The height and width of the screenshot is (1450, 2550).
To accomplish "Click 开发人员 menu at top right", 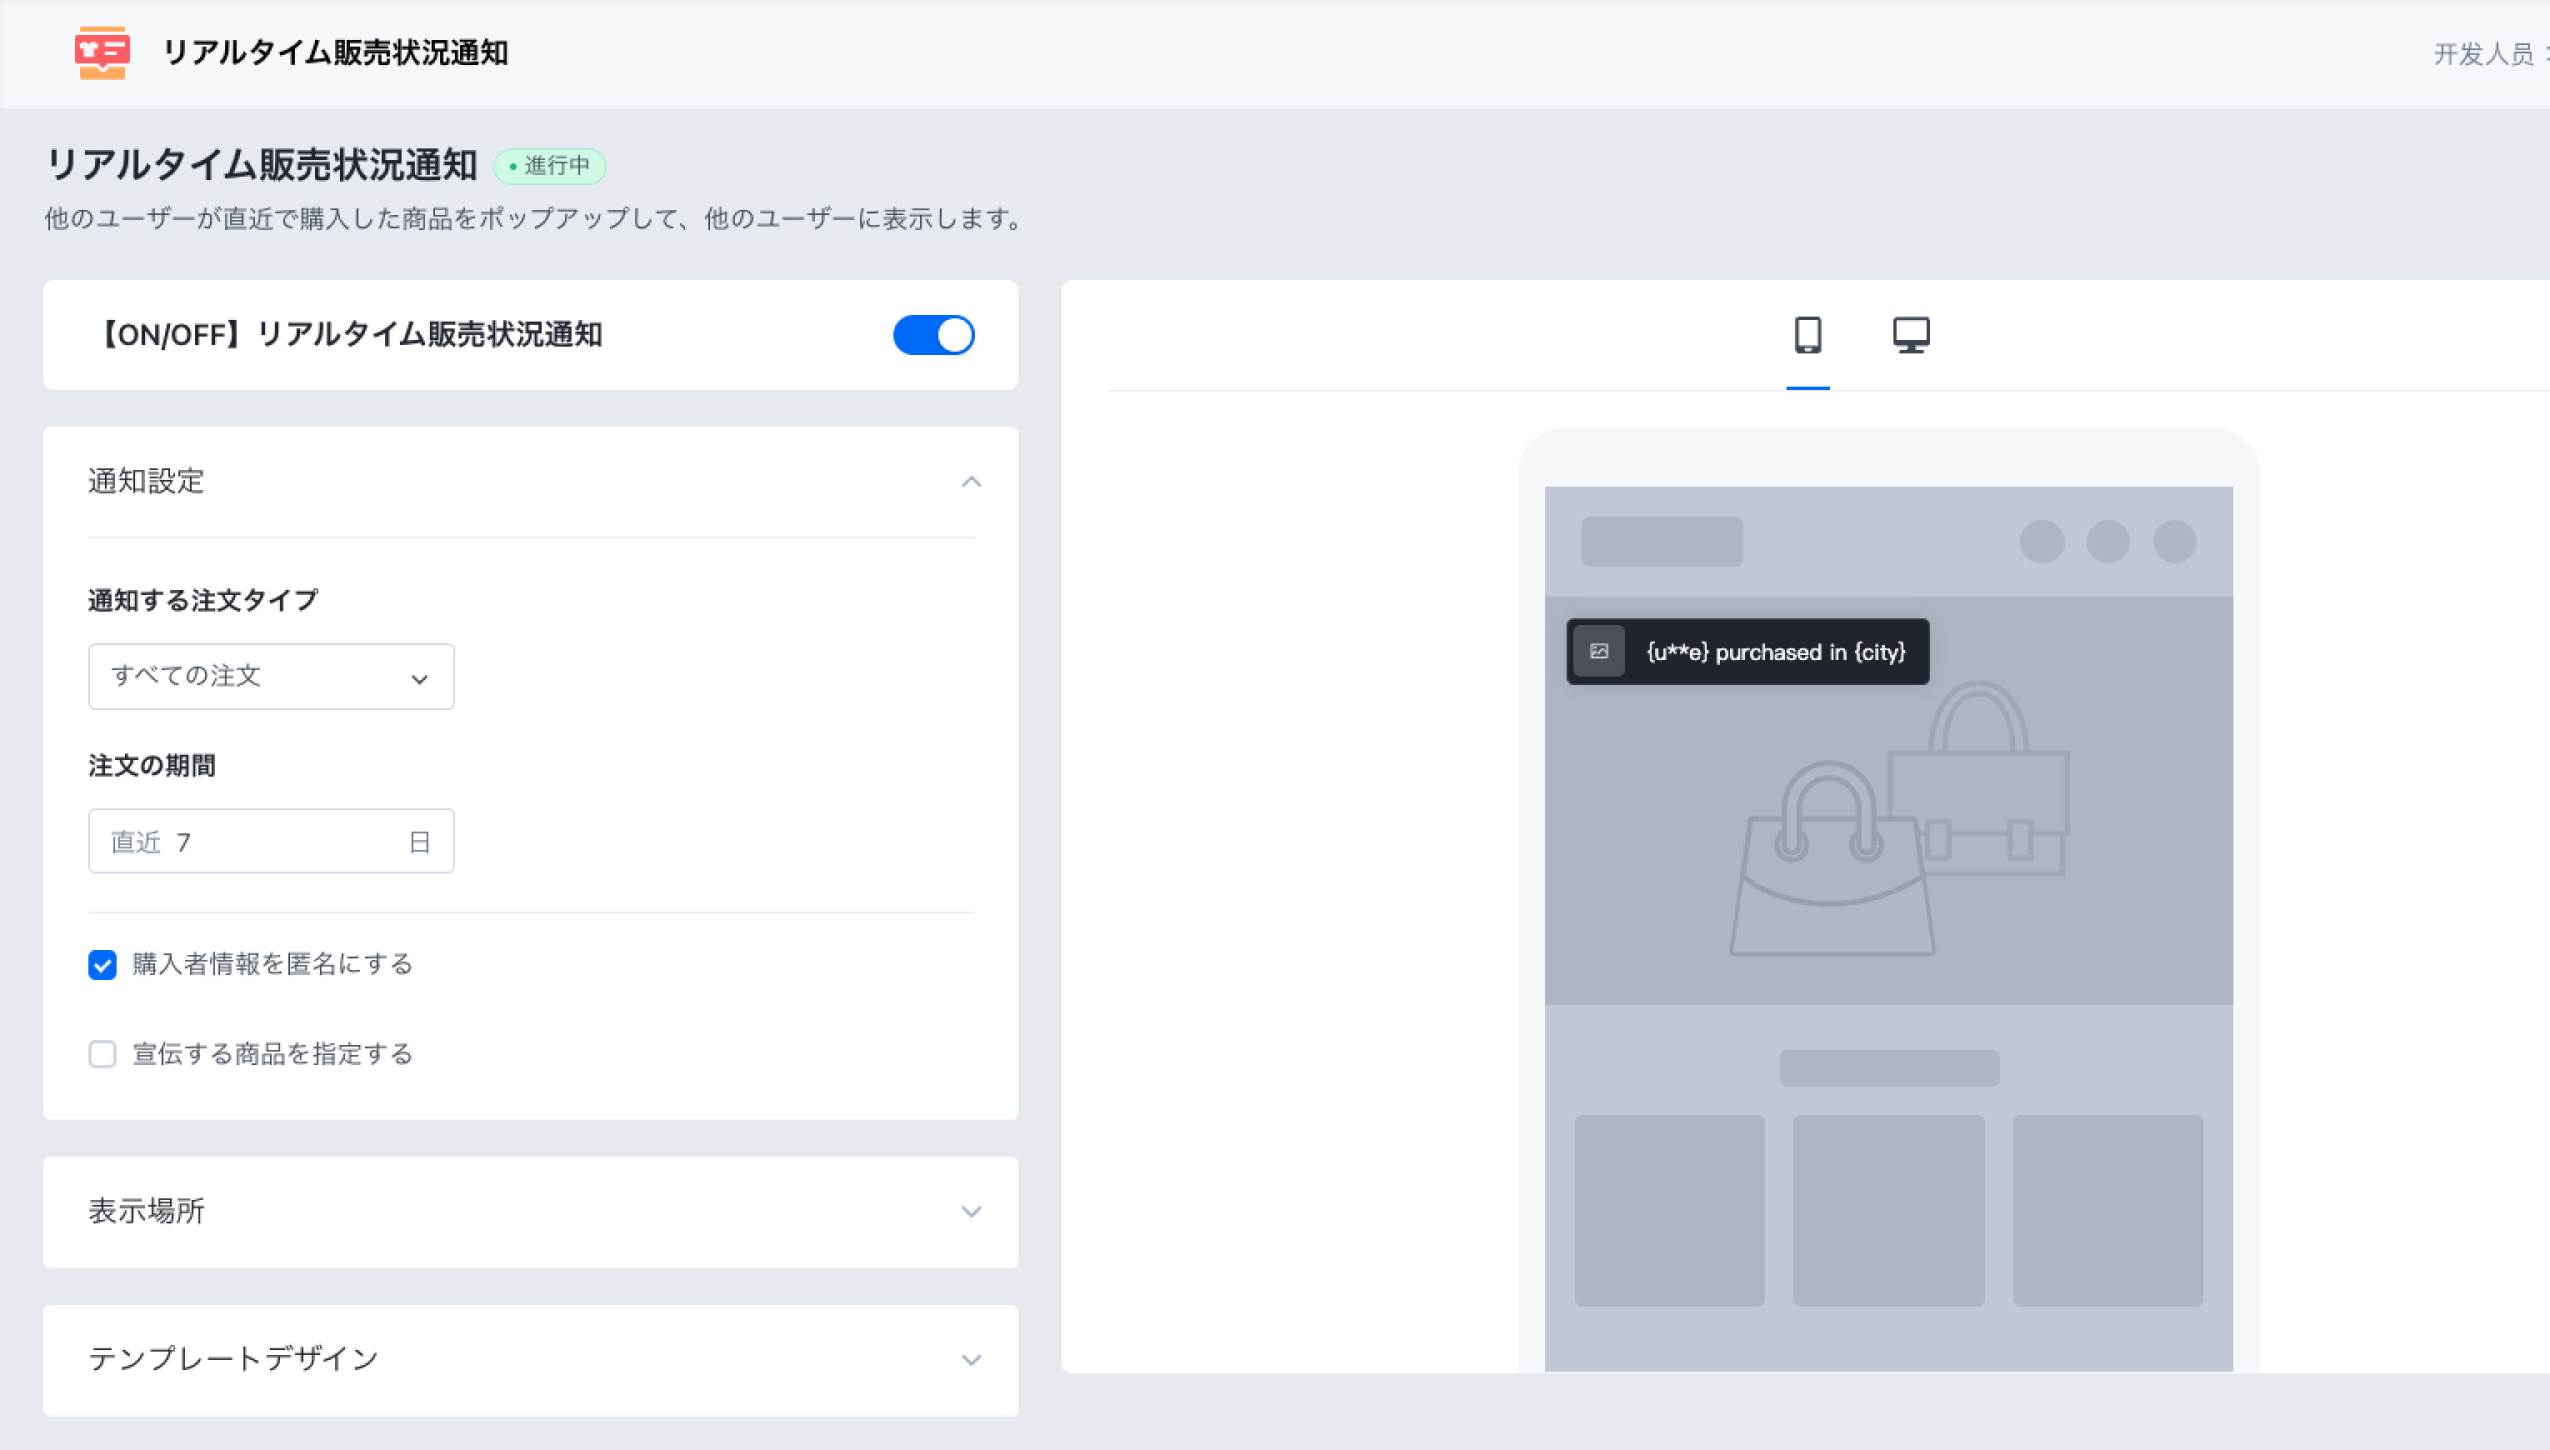I will point(2484,54).
